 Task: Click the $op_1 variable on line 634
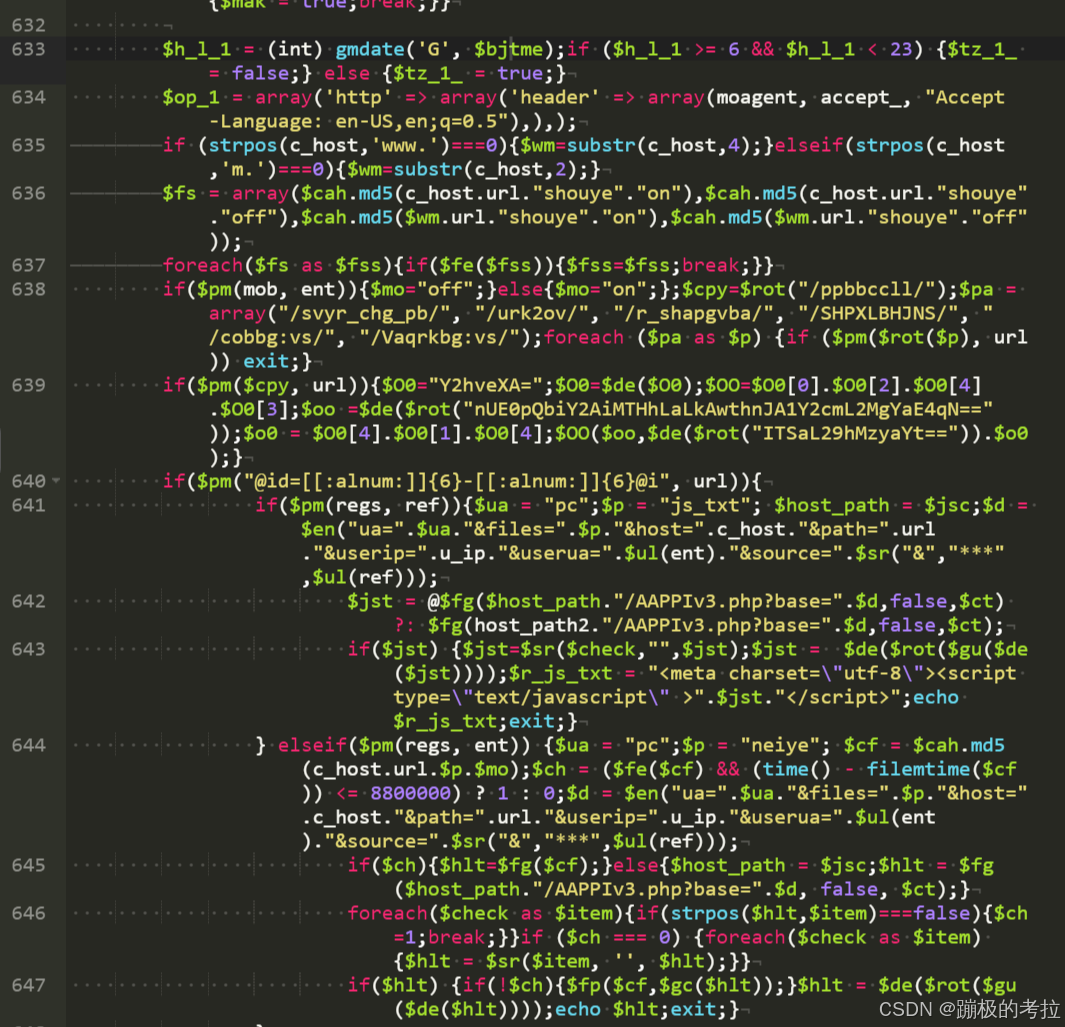pyautogui.click(x=191, y=98)
